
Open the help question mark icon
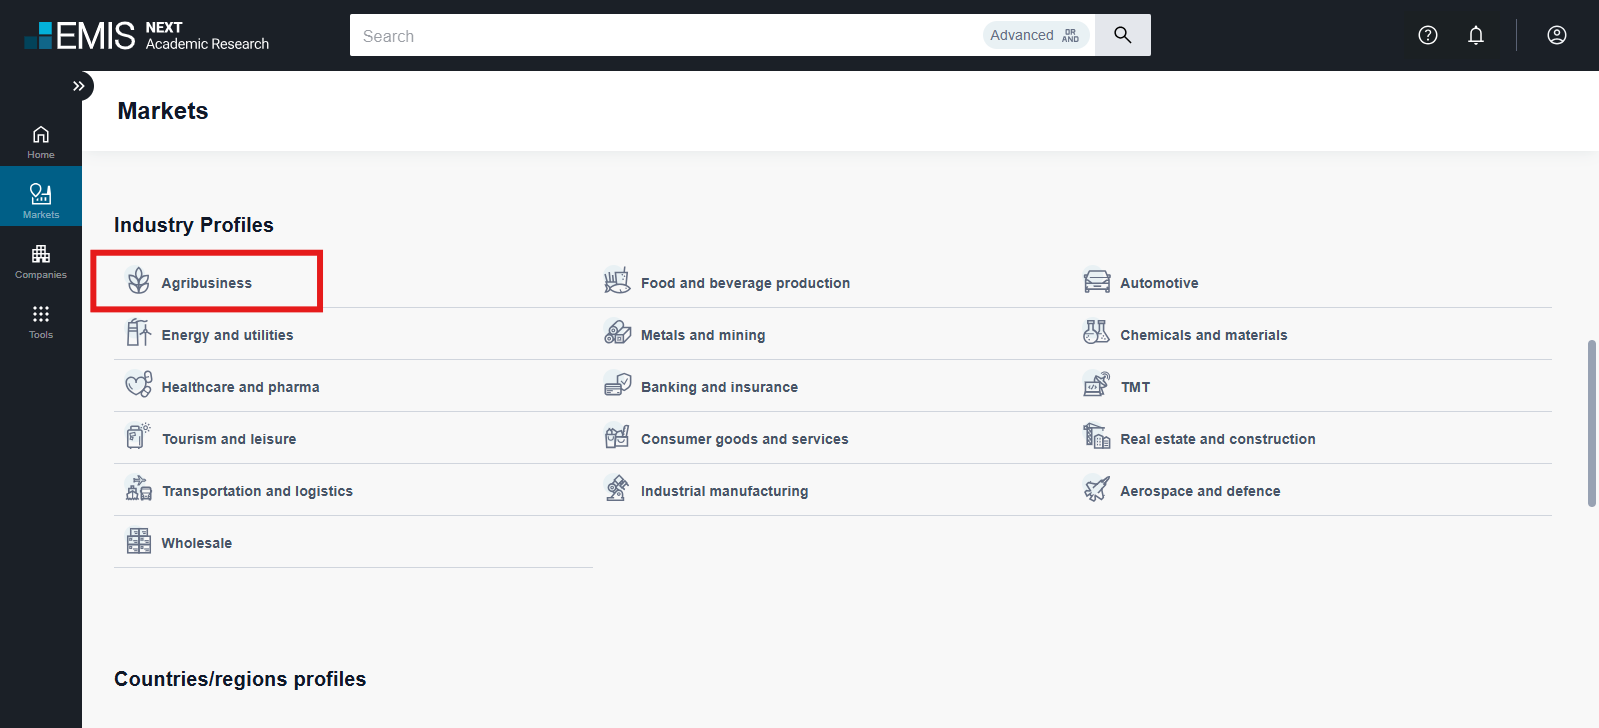click(1427, 35)
